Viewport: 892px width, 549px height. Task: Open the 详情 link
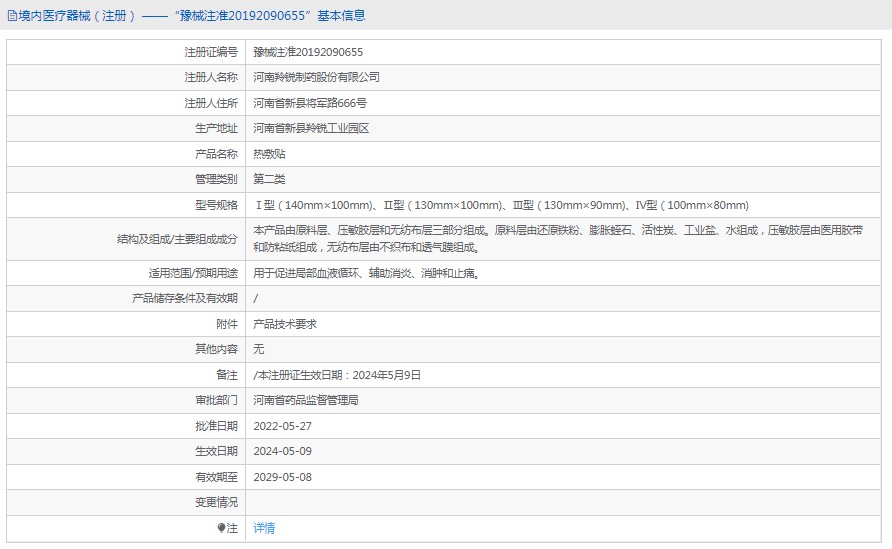264,528
